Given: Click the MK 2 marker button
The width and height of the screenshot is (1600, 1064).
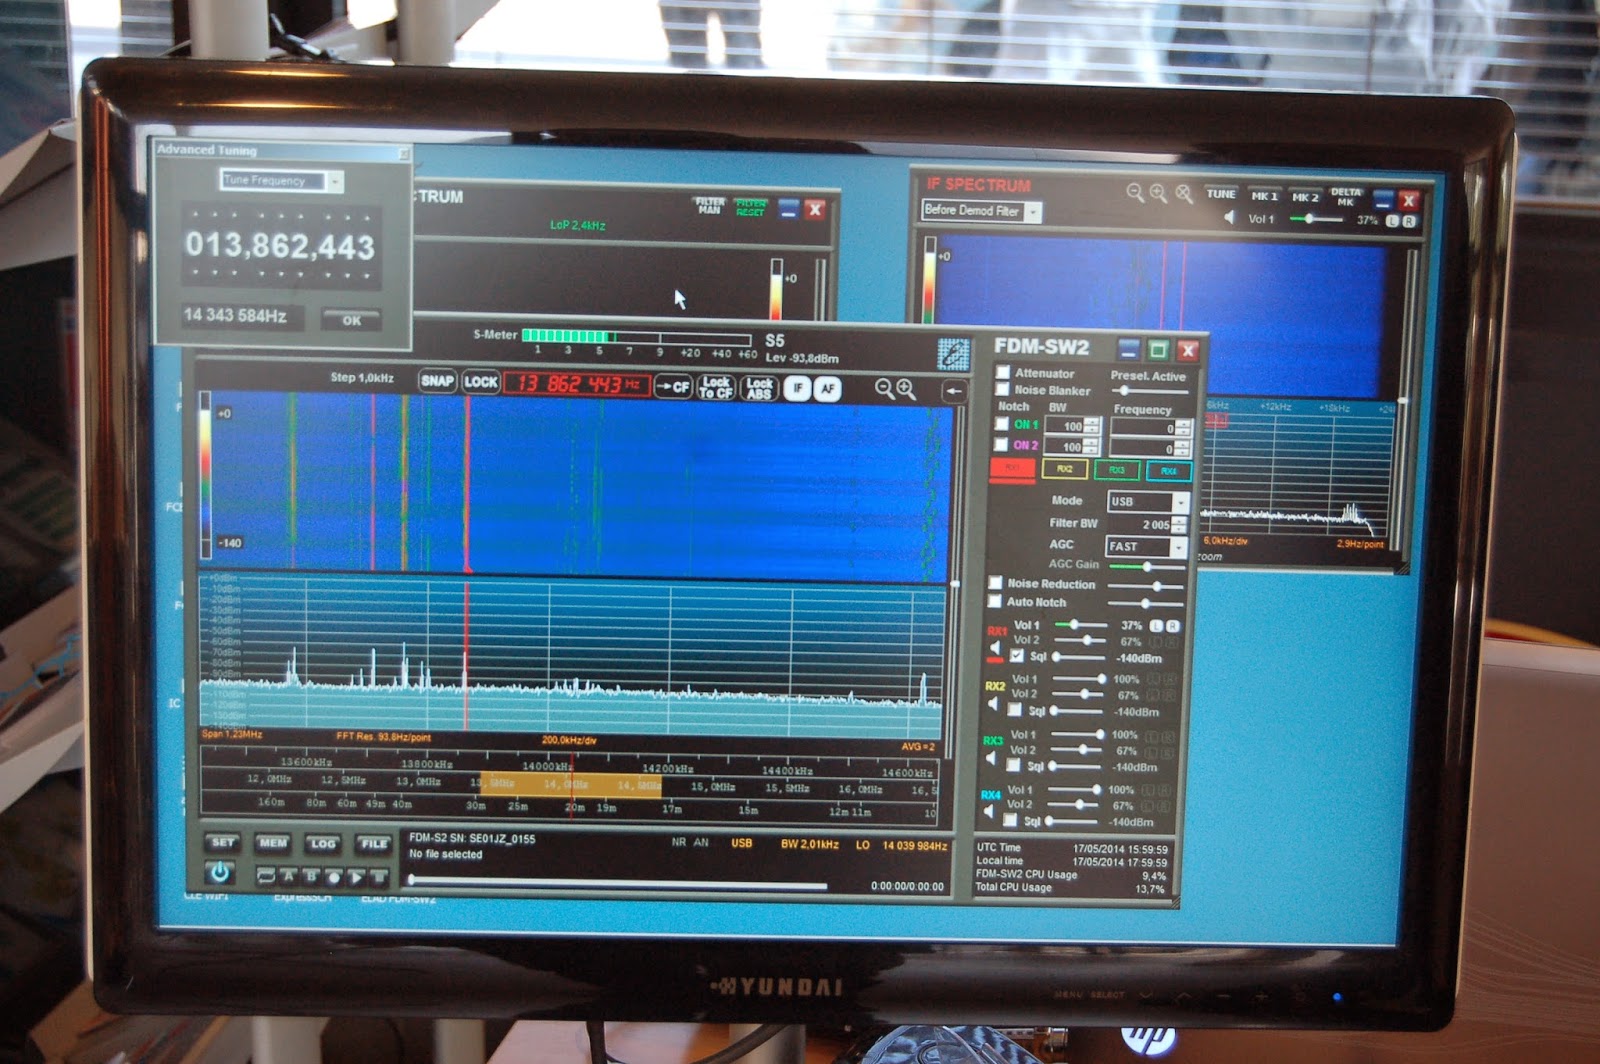Looking at the screenshot, I should 1304,197.
